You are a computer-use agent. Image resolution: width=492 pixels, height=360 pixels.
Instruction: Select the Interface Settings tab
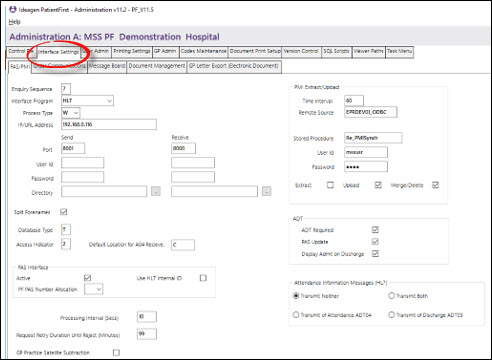59,52
